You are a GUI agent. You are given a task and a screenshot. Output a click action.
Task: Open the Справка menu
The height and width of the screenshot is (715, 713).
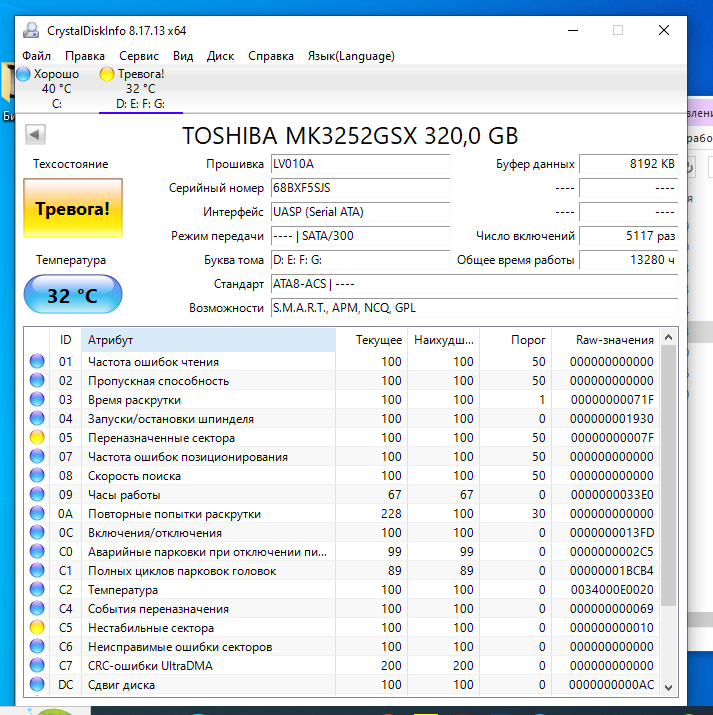point(271,56)
